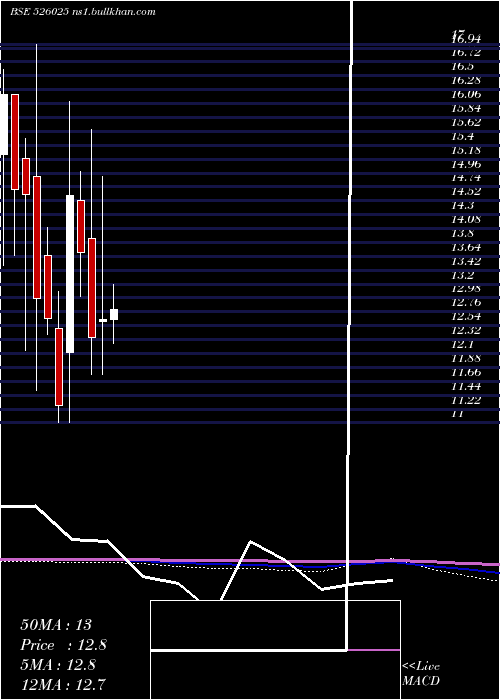Image resolution: width=500 pixels, height=700 pixels.
Task: Choose the 13.2 price label
Action: click(x=462, y=275)
